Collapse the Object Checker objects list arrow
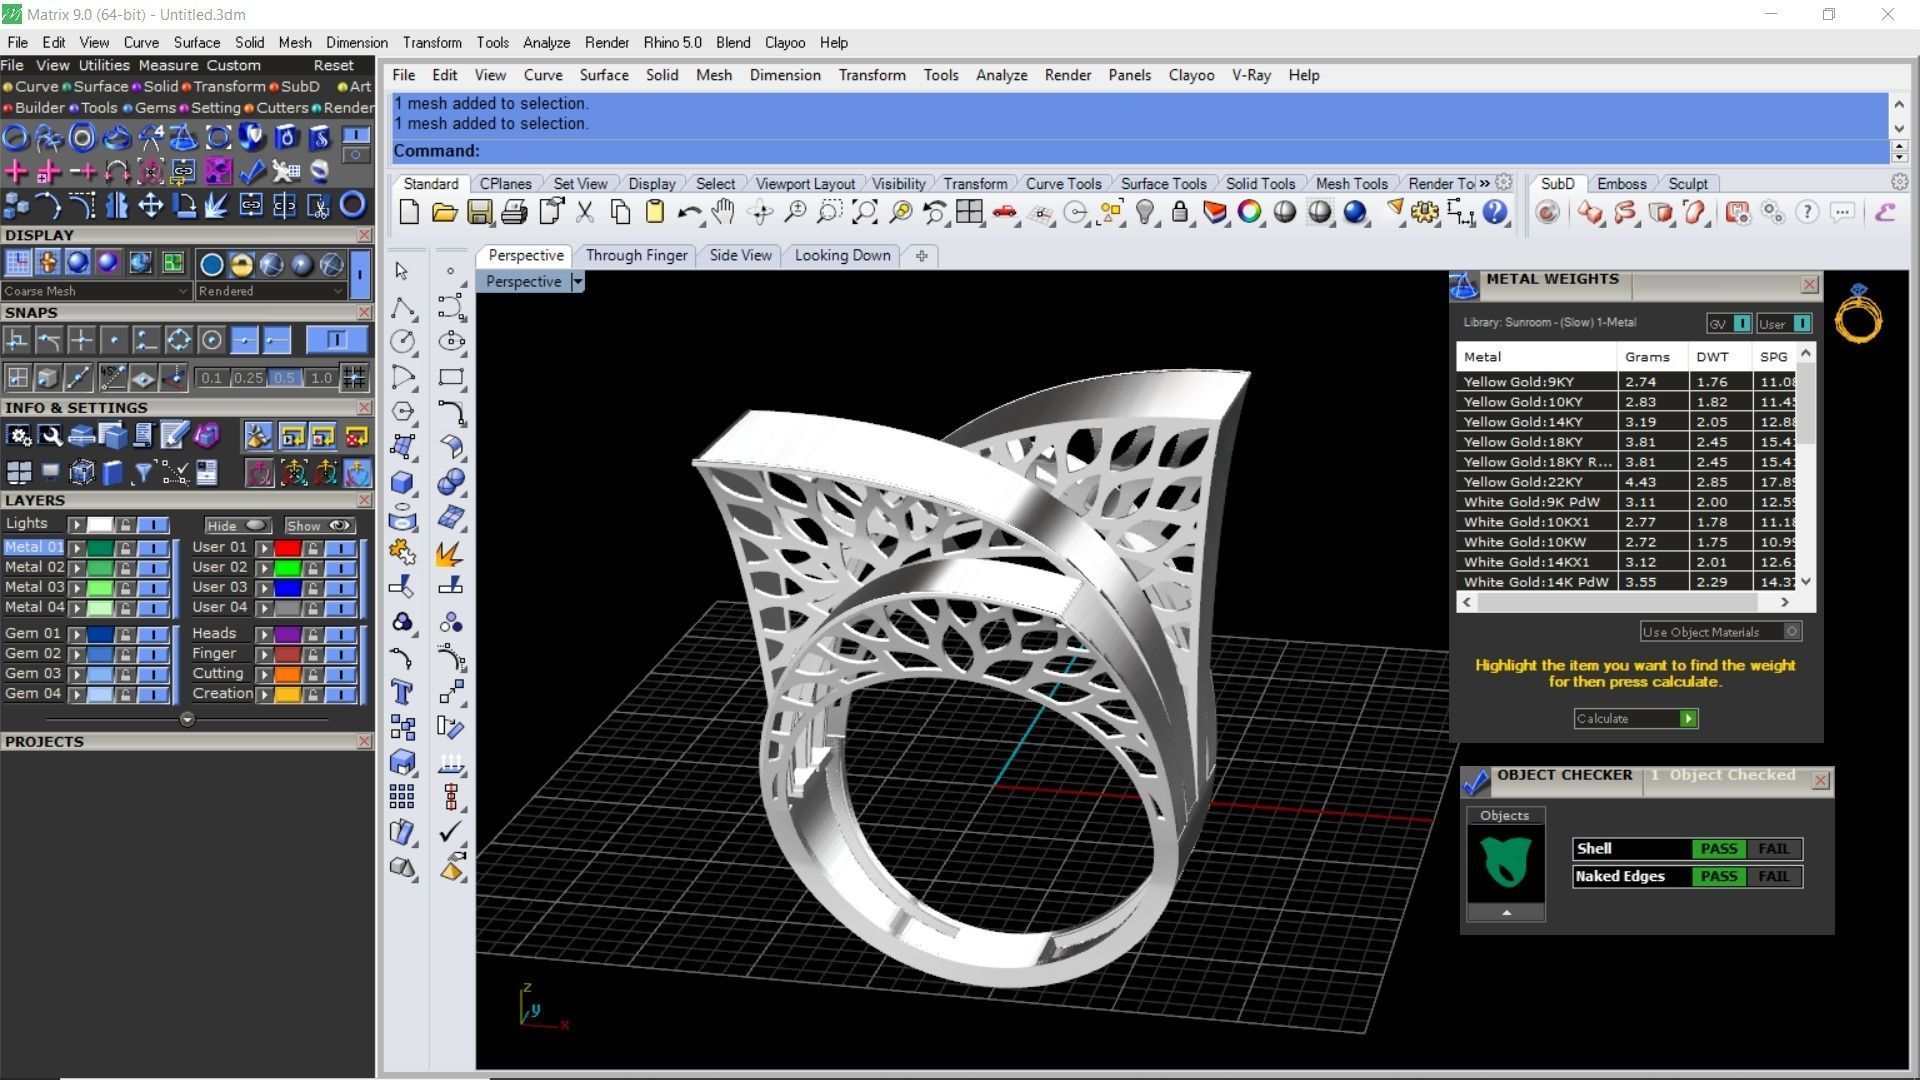1920x1080 pixels. (1506, 913)
